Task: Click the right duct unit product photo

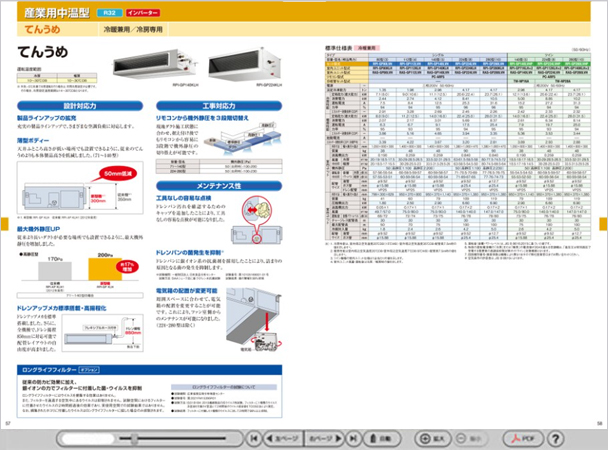Action: pyautogui.click(x=244, y=64)
